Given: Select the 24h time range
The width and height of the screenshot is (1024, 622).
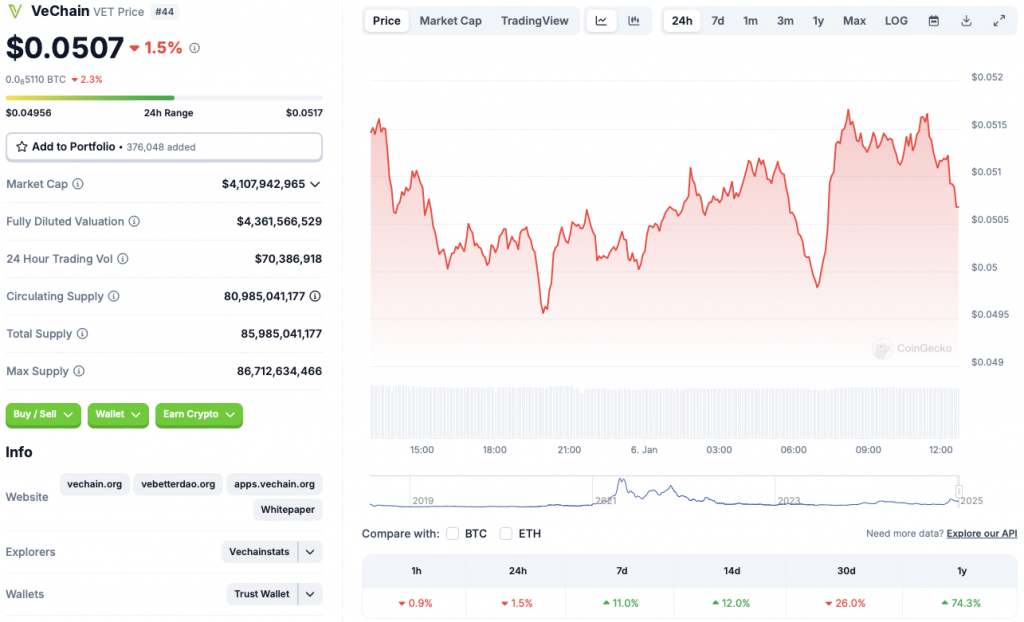Looking at the screenshot, I should [682, 21].
